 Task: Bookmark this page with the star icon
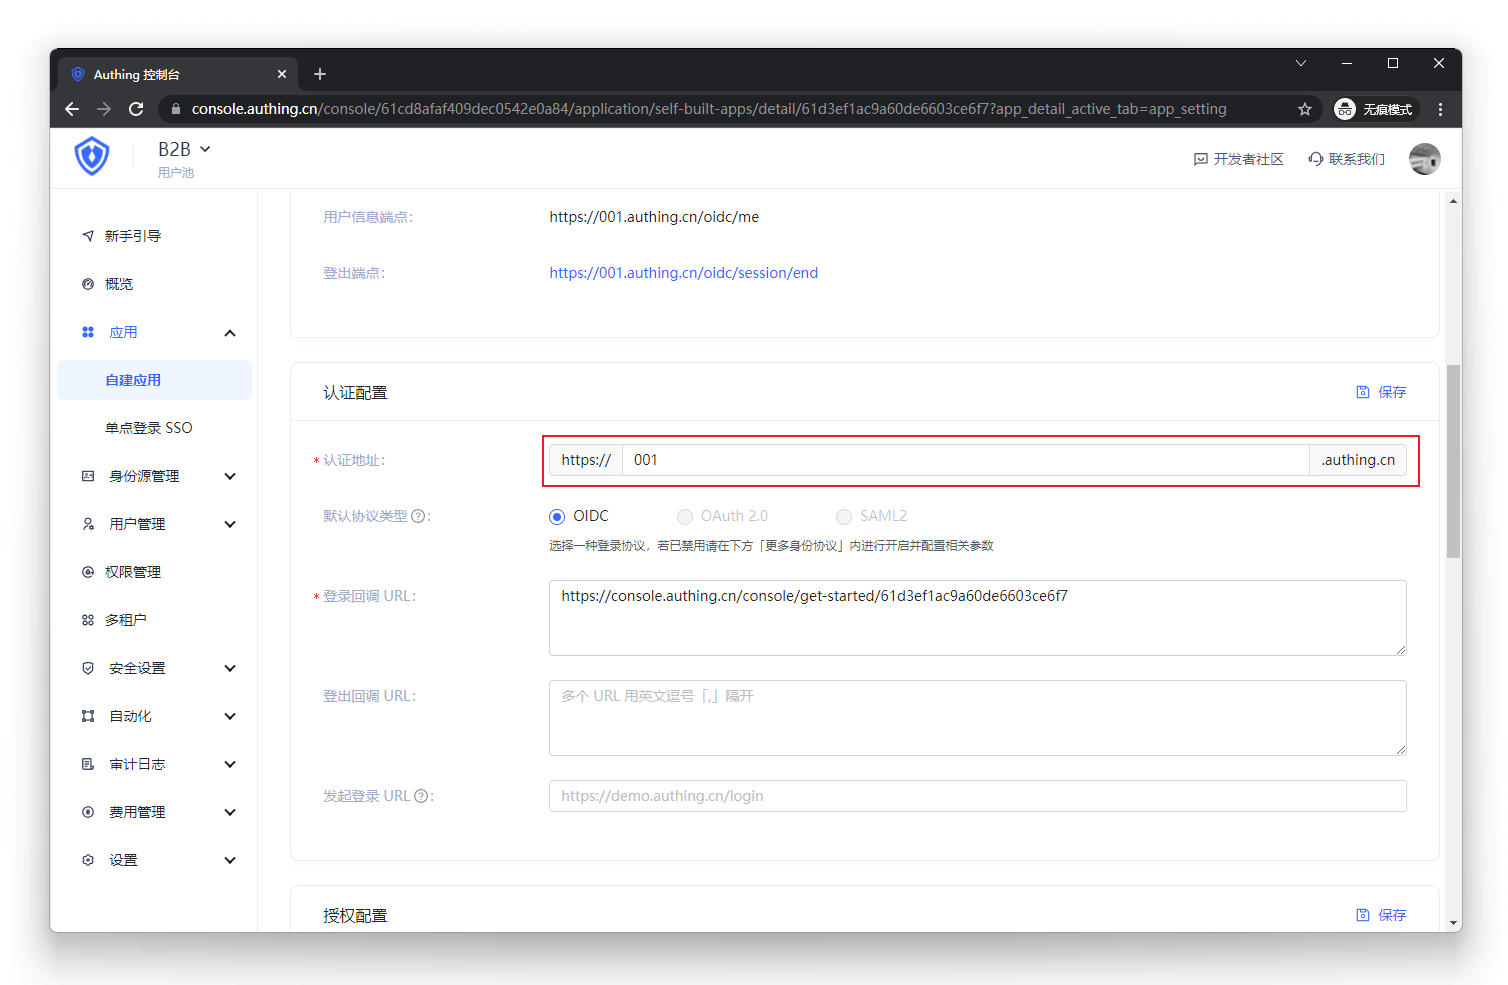point(1304,109)
